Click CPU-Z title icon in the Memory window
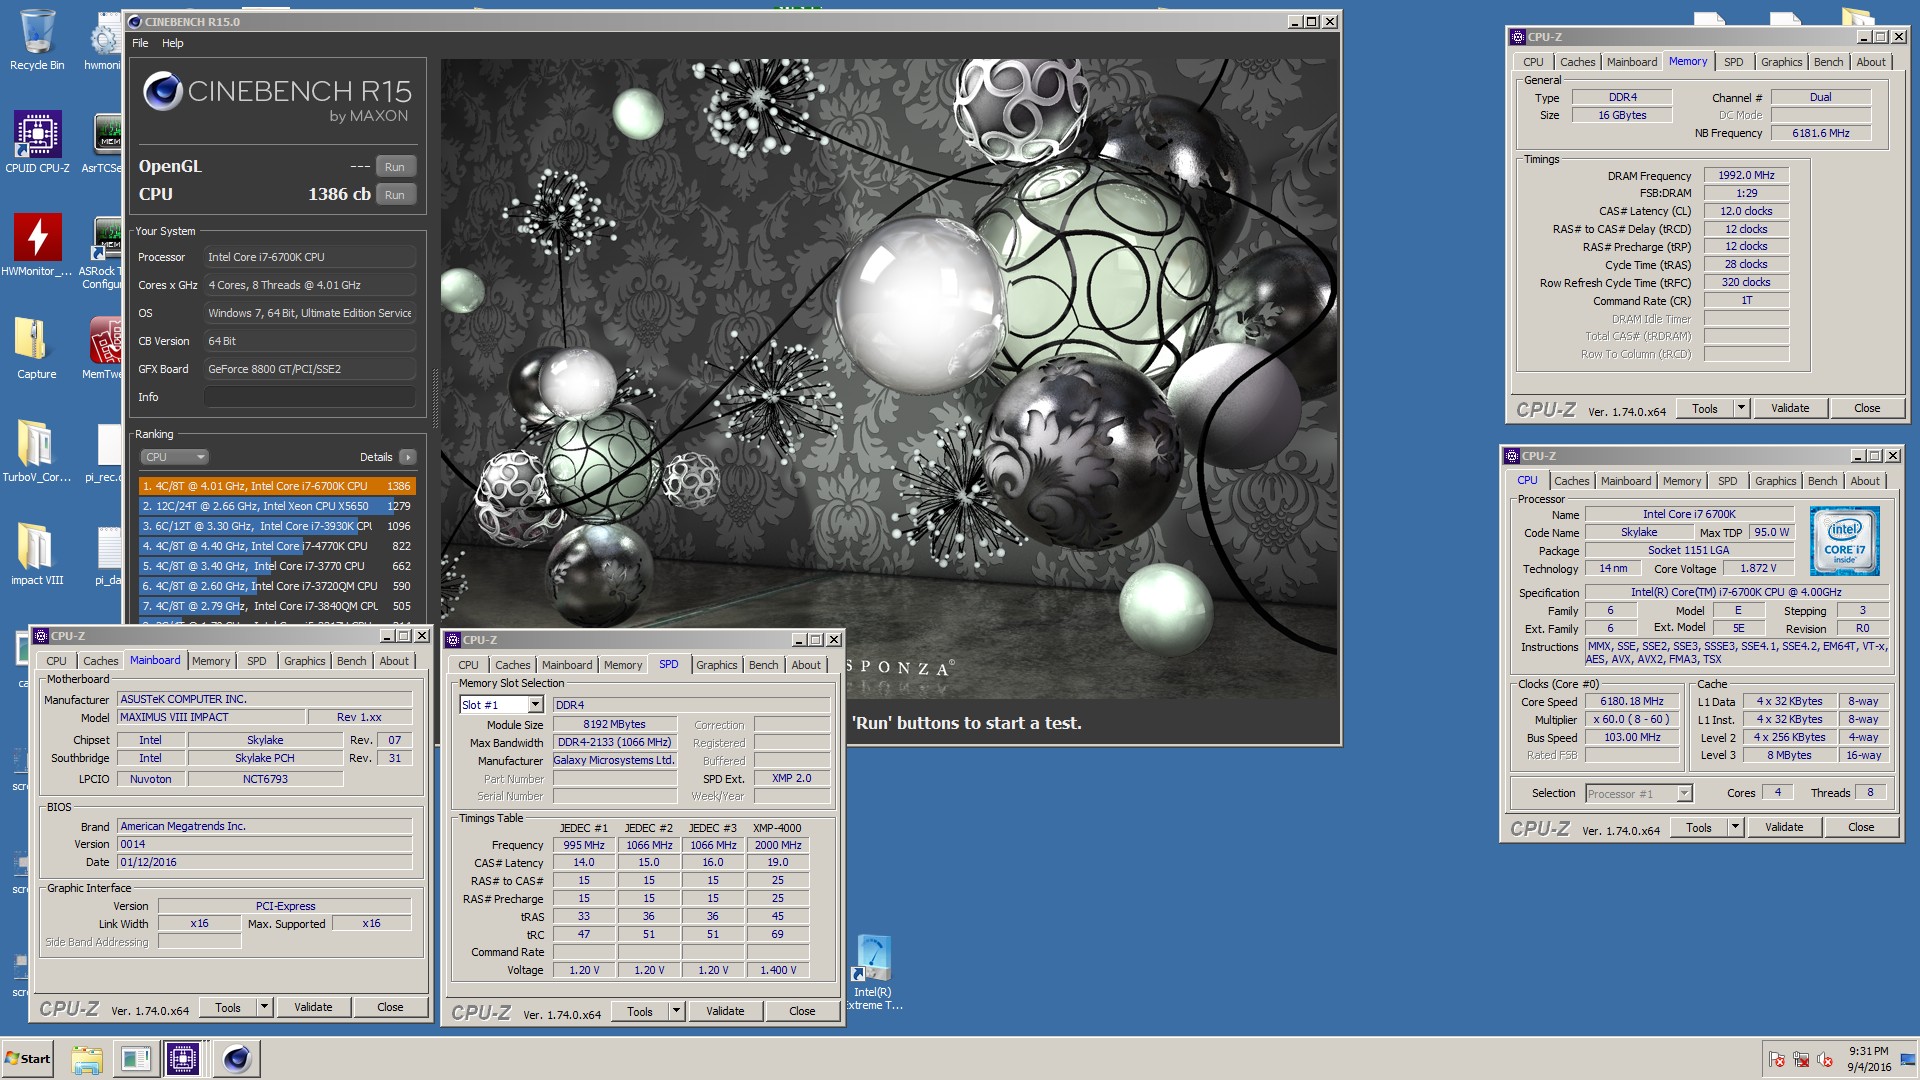 (x=1517, y=37)
